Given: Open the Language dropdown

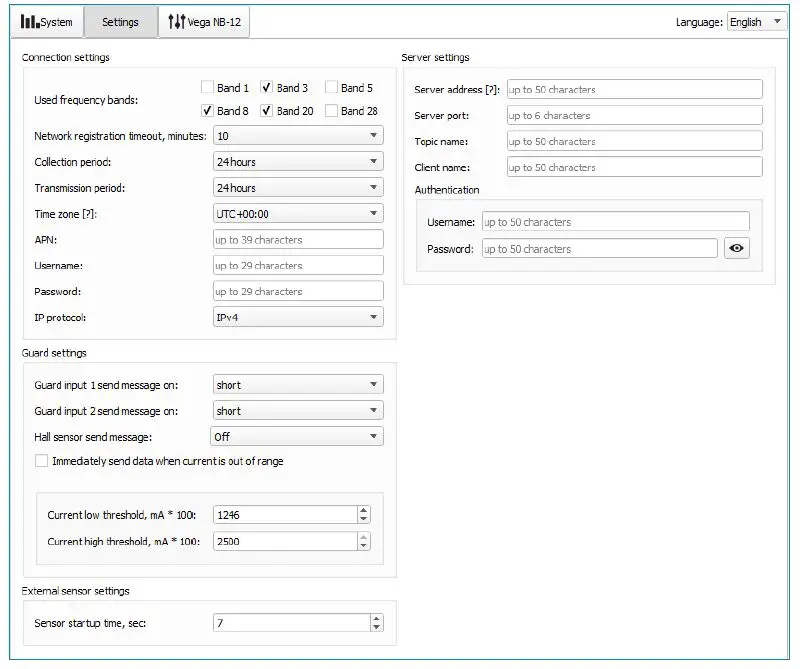Looking at the screenshot, I should [x=757, y=22].
